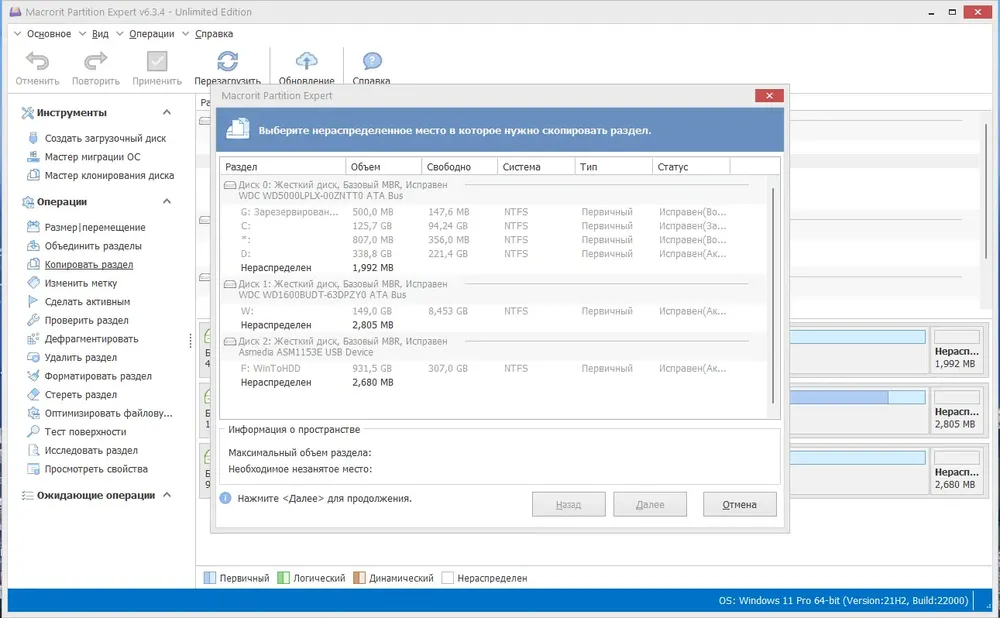Screen dimensions: 1000x618
Task: Click the dialog list vertical scrollbar
Action: coord(773,295)
